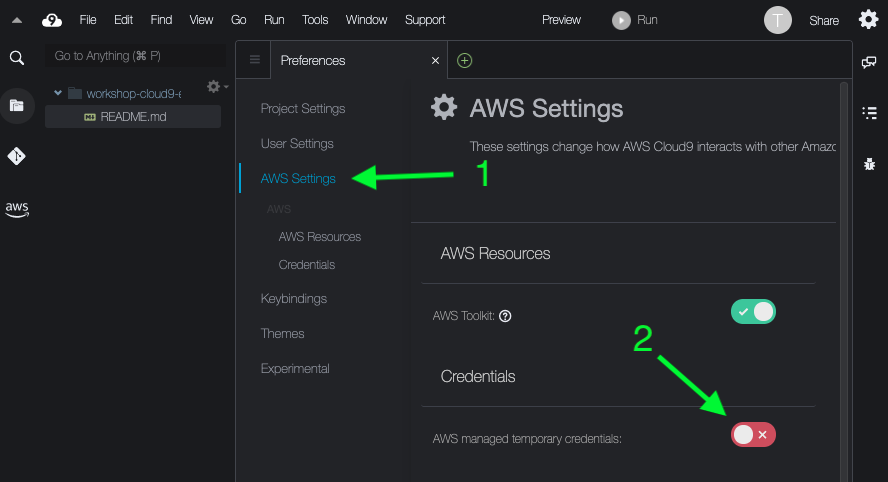This screenshot has height=482, width=888.
Task: Open Themes preferences
Action: (x=283, y=334)
